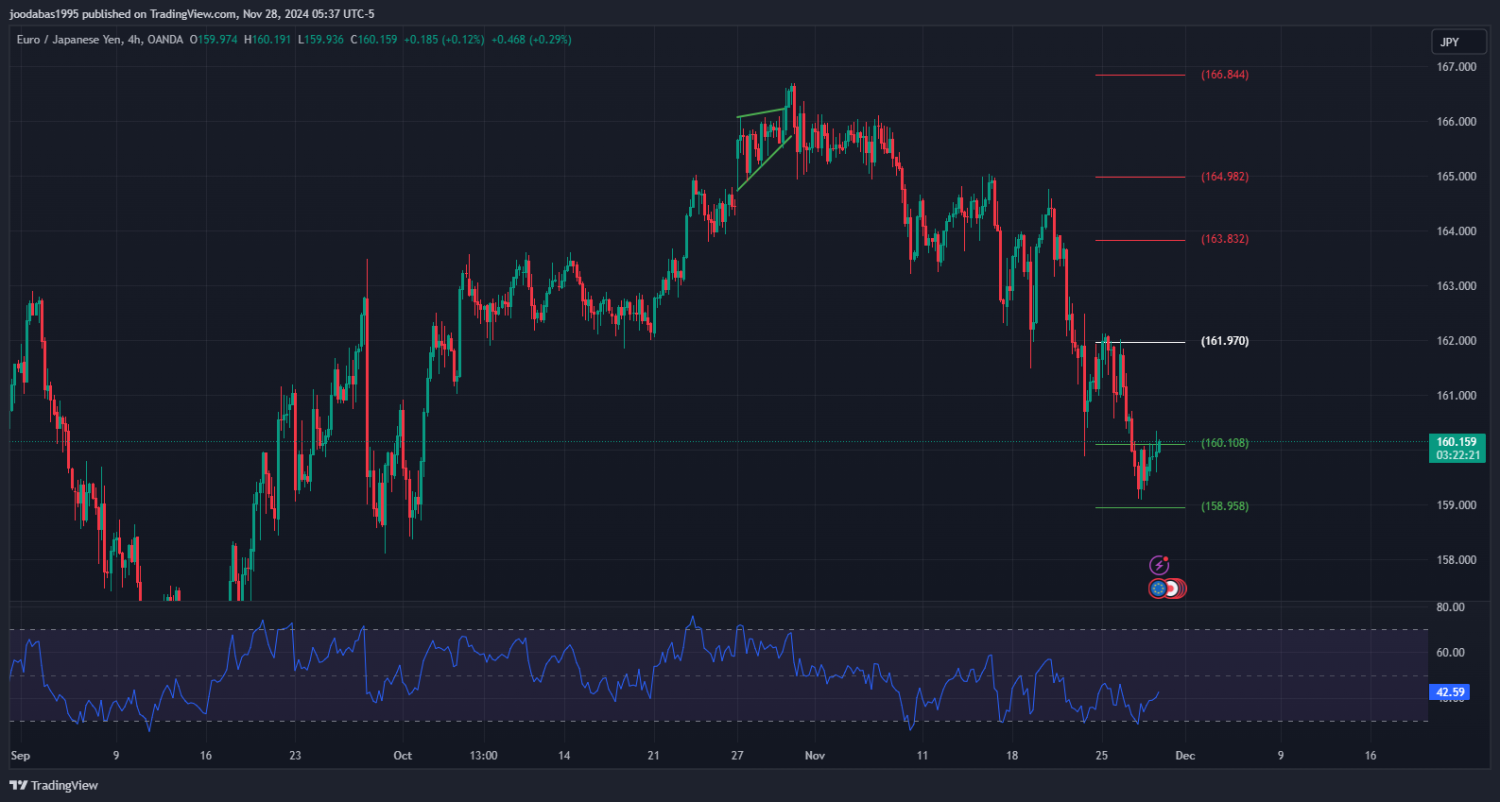Click the purple lightning bolt news icon

[1159, 565]
